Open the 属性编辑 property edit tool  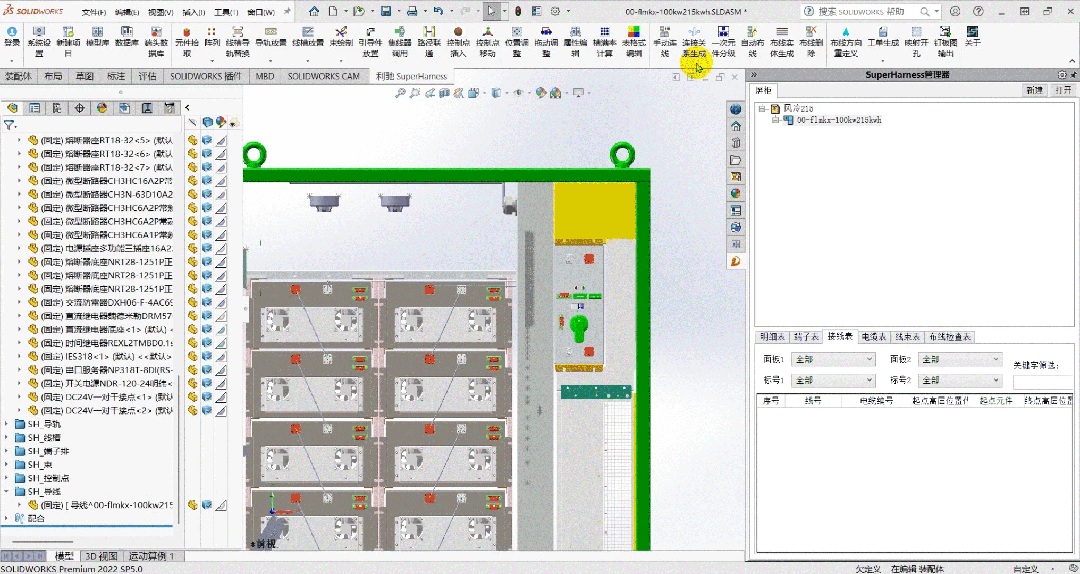pos(575,41)
